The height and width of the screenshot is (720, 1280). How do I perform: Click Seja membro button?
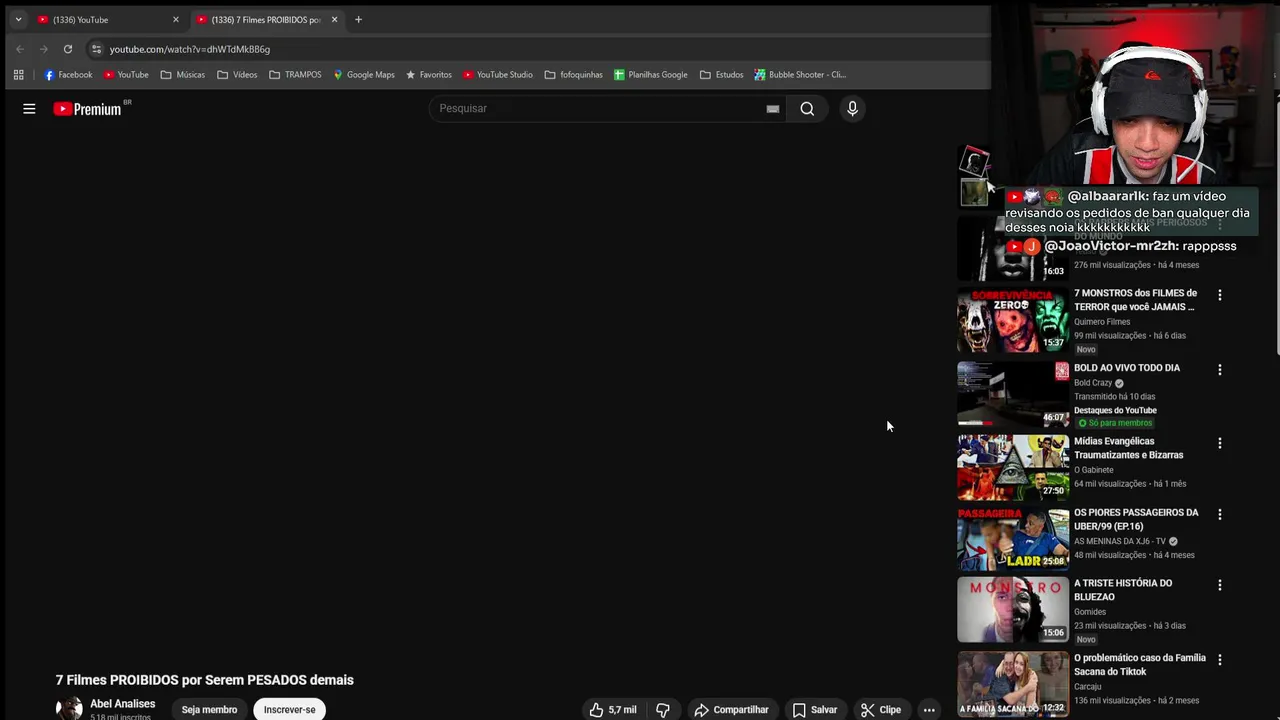pyautogui.click(x=209, y=710)
